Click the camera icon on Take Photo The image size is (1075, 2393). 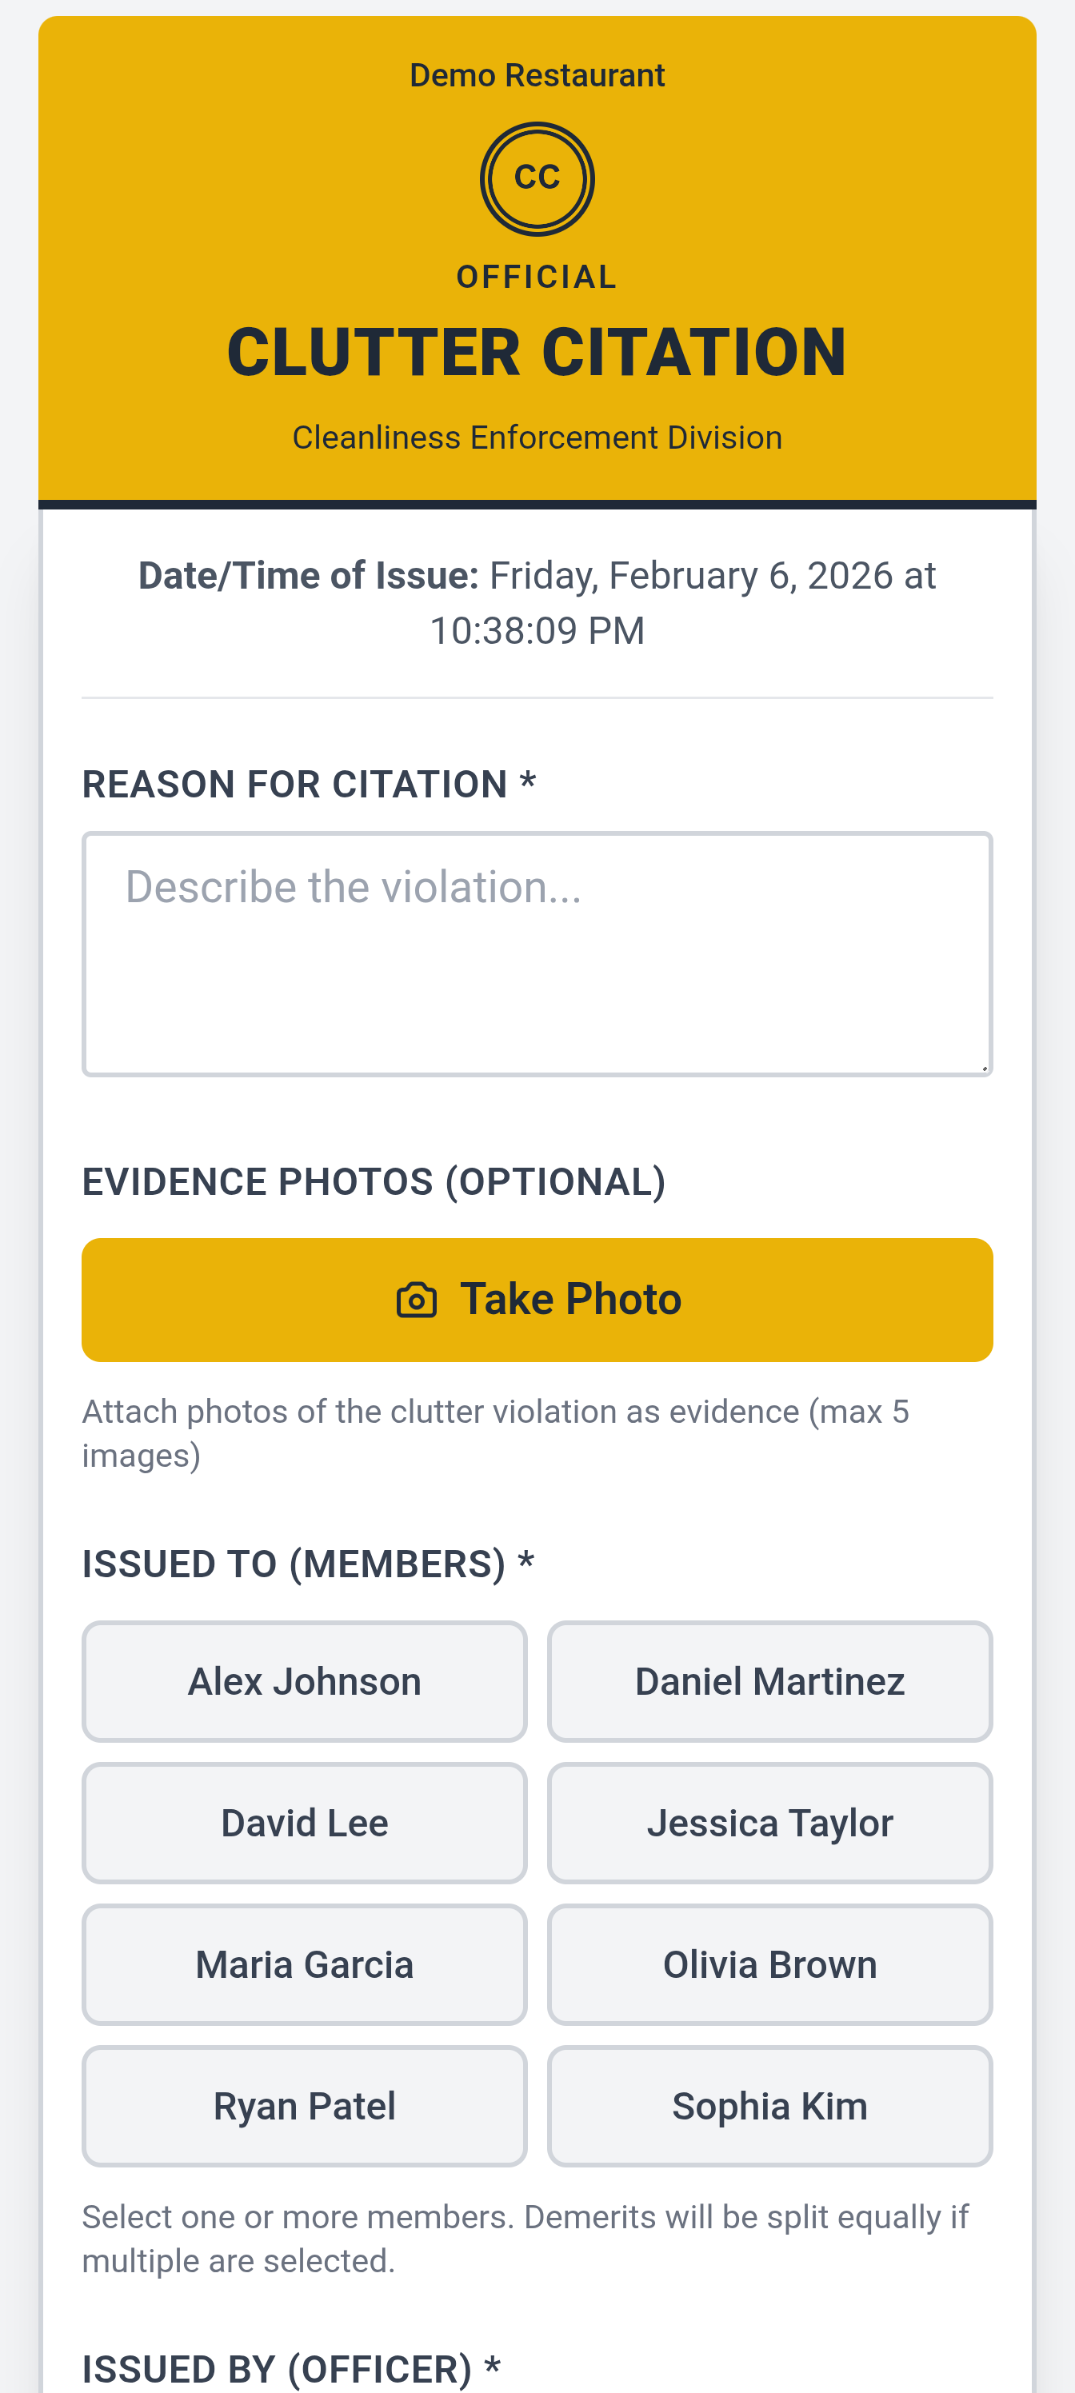tap(417, 1300)
